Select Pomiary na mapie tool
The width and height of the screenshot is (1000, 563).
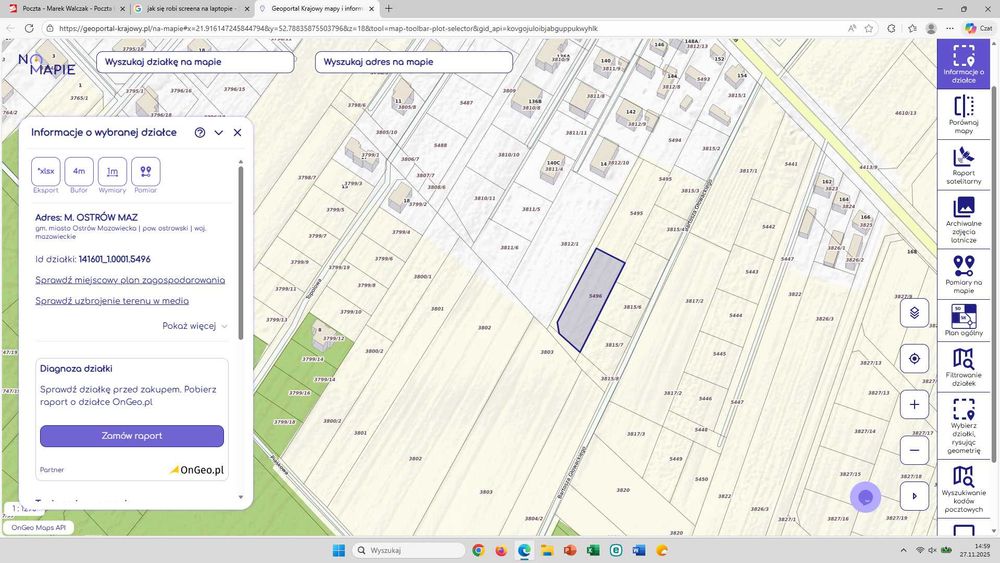tap(963, 274)
